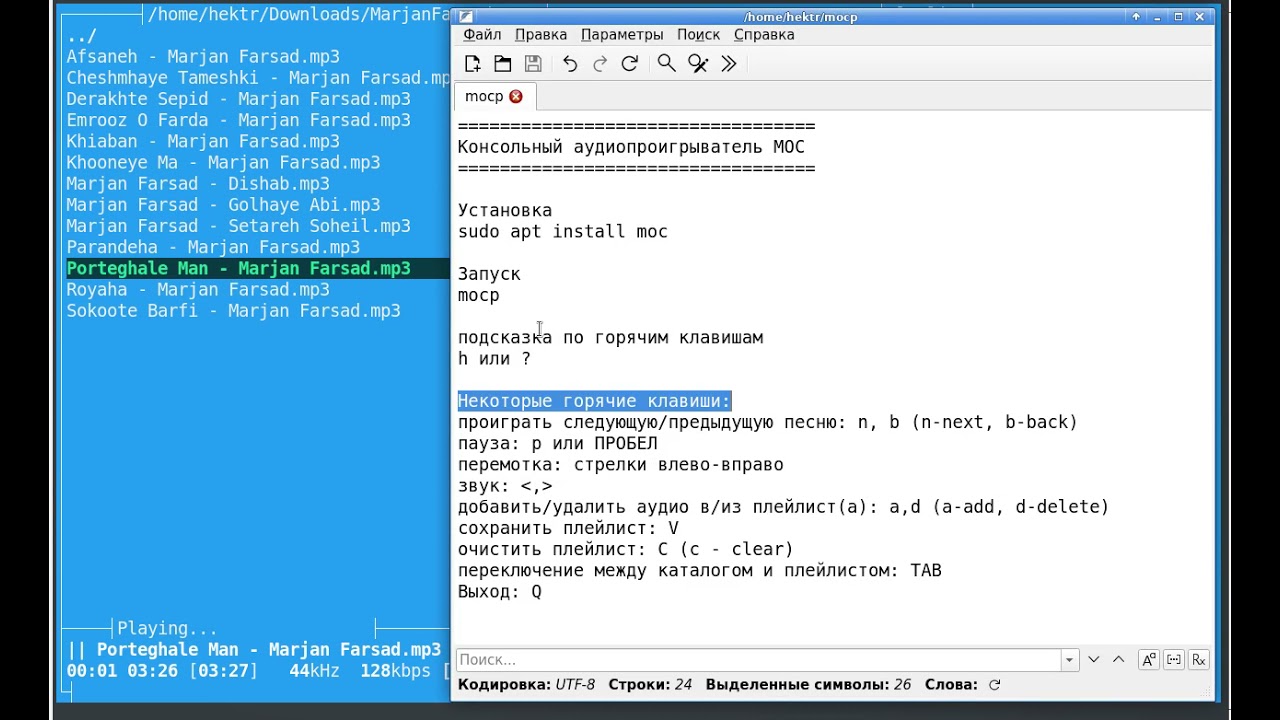Click the пауза: p или ПРОБЕЛ line
1280x720 pixels.
pyautogui.click(x=558, y=443)
